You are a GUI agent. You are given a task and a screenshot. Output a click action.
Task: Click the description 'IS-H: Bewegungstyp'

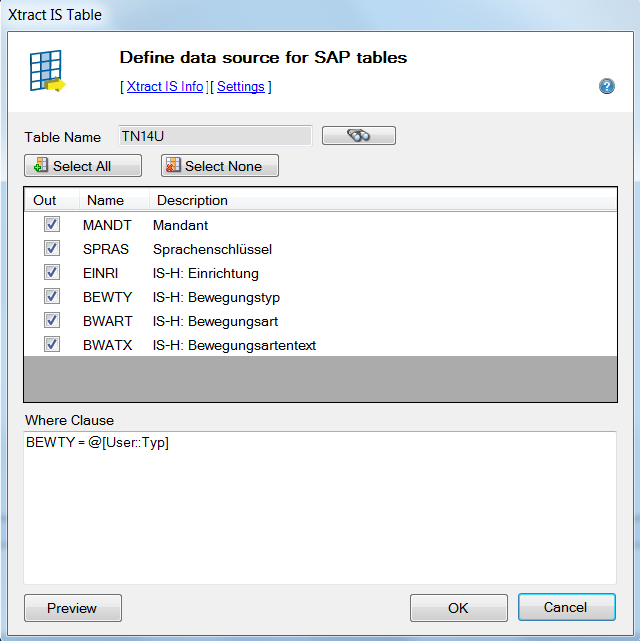click(216, 297)
